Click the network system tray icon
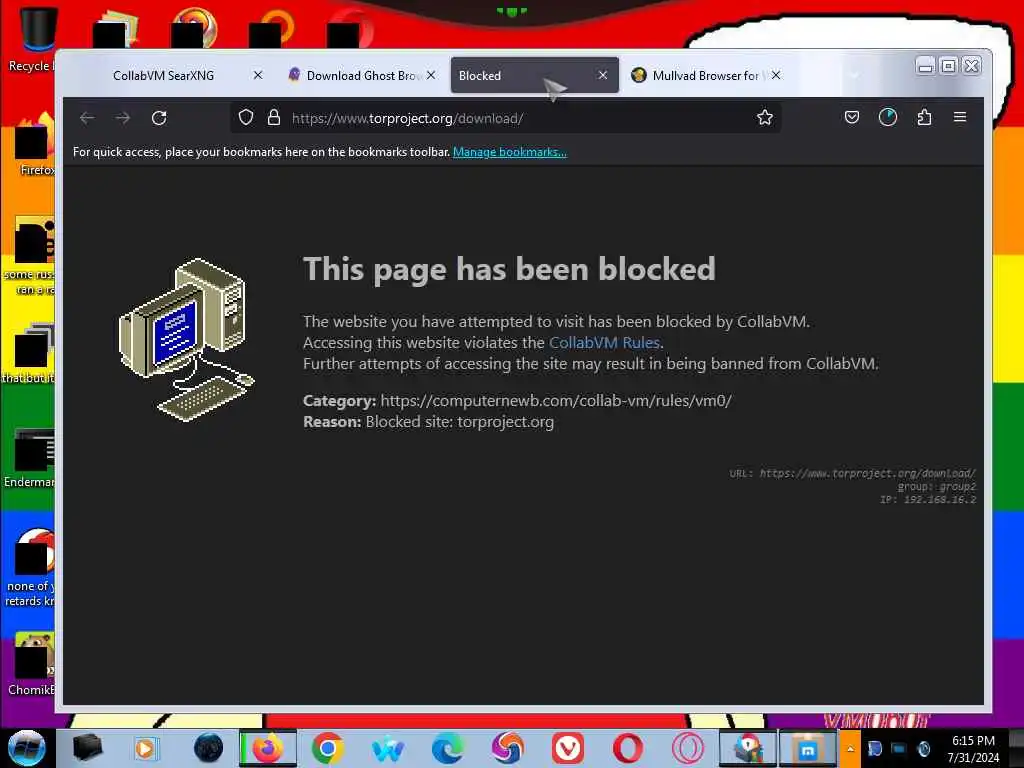 [x=899, y=748]
